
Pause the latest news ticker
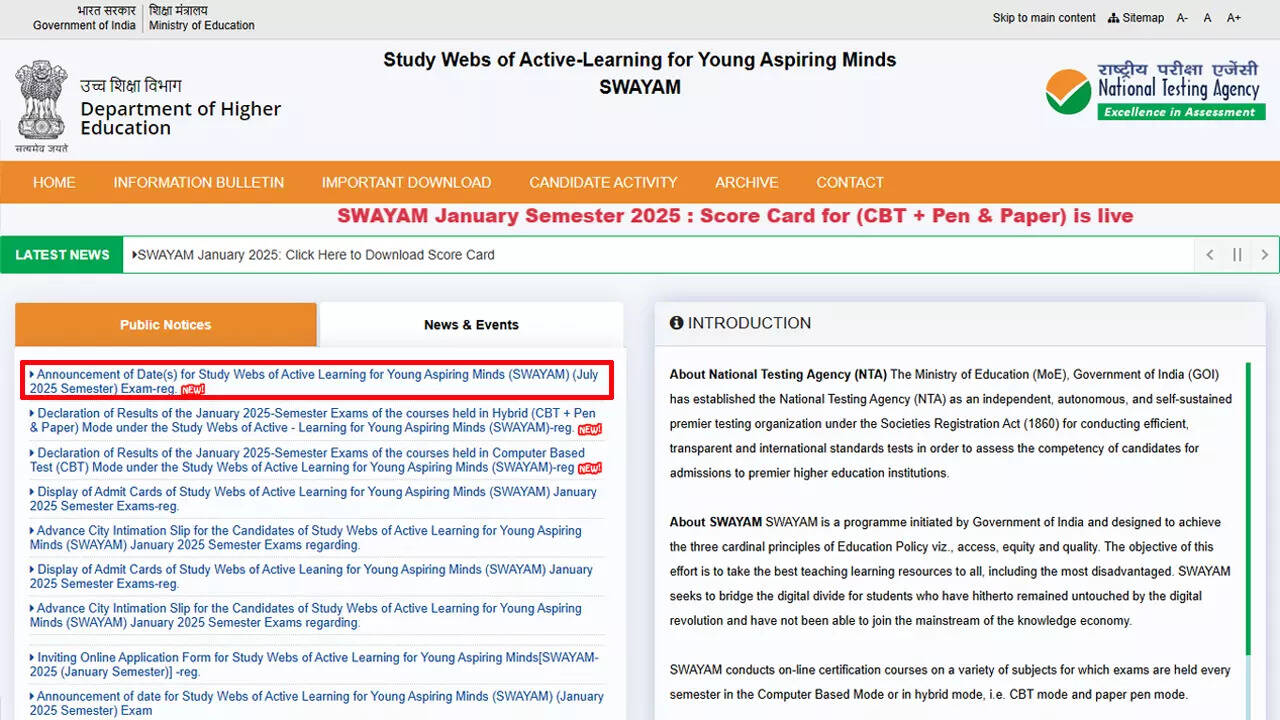pyautogui.click(x=1237, y=255)
